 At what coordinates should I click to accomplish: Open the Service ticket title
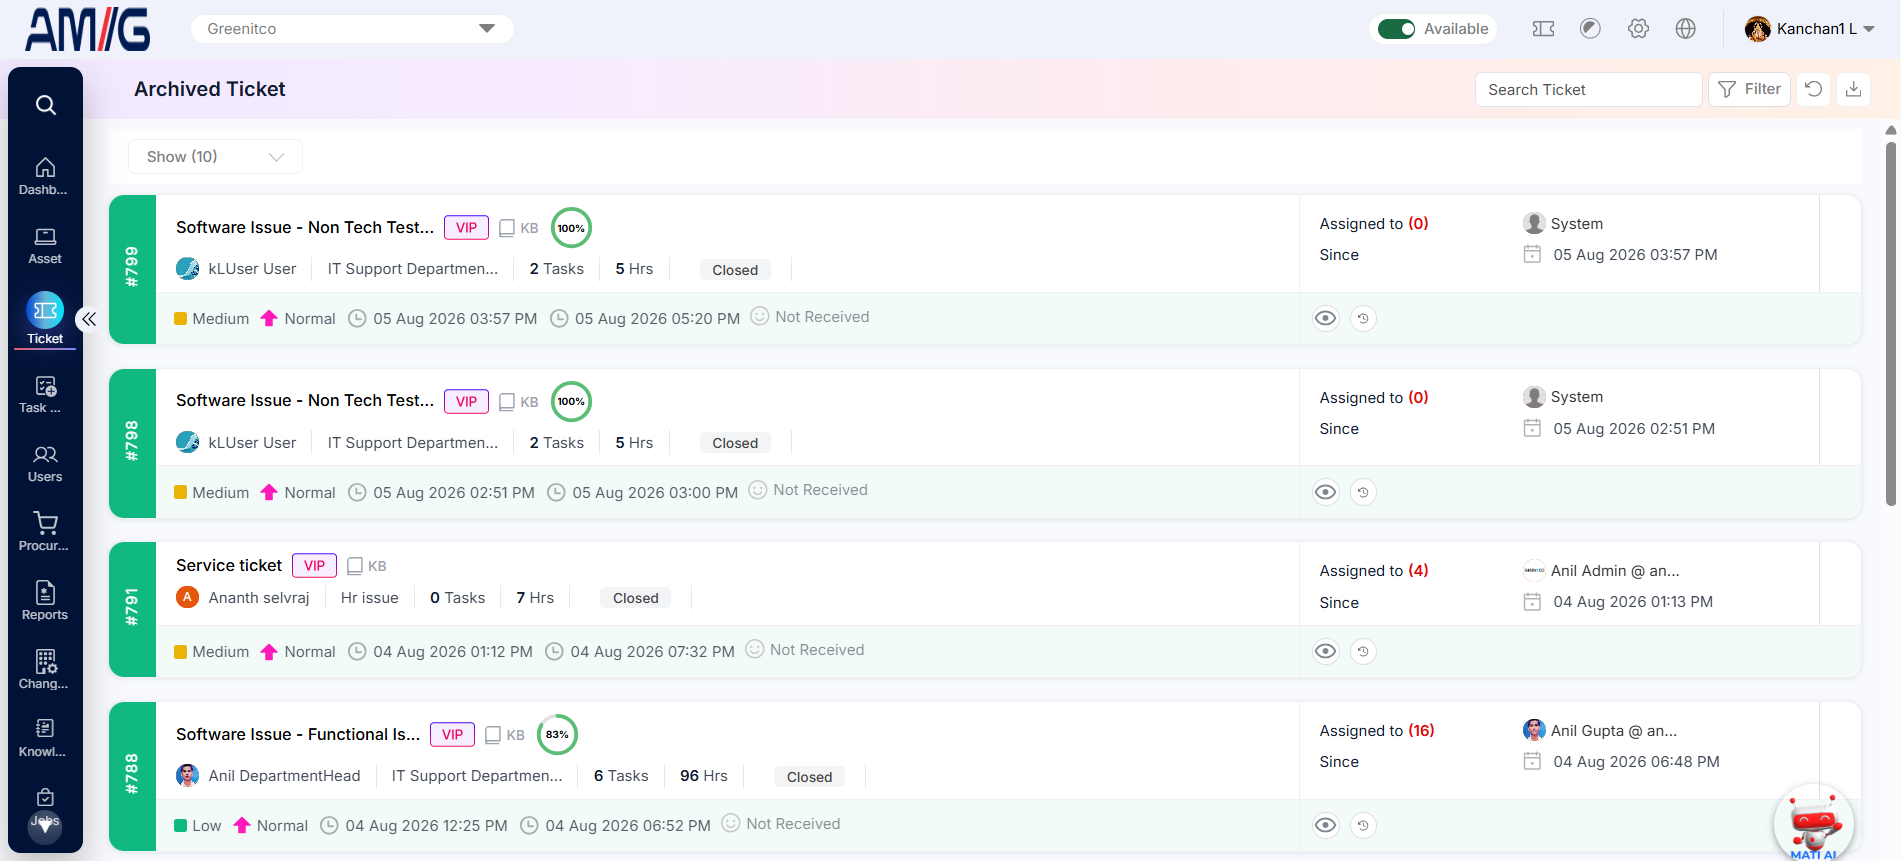pos(229,566)
